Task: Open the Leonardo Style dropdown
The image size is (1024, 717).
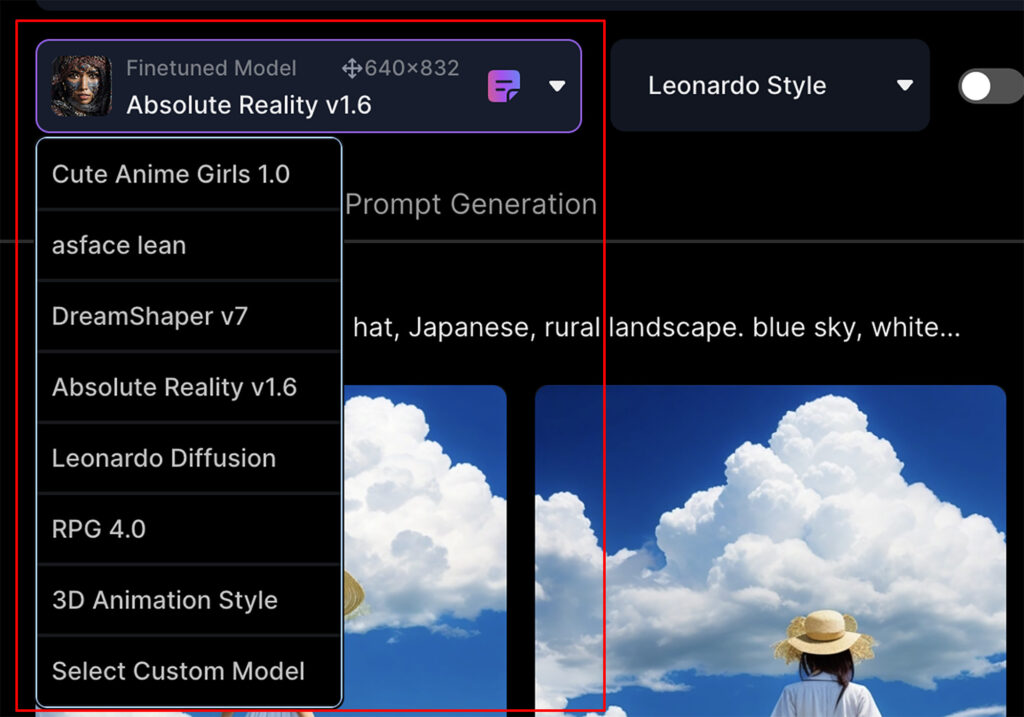Action: coord(770,86)
